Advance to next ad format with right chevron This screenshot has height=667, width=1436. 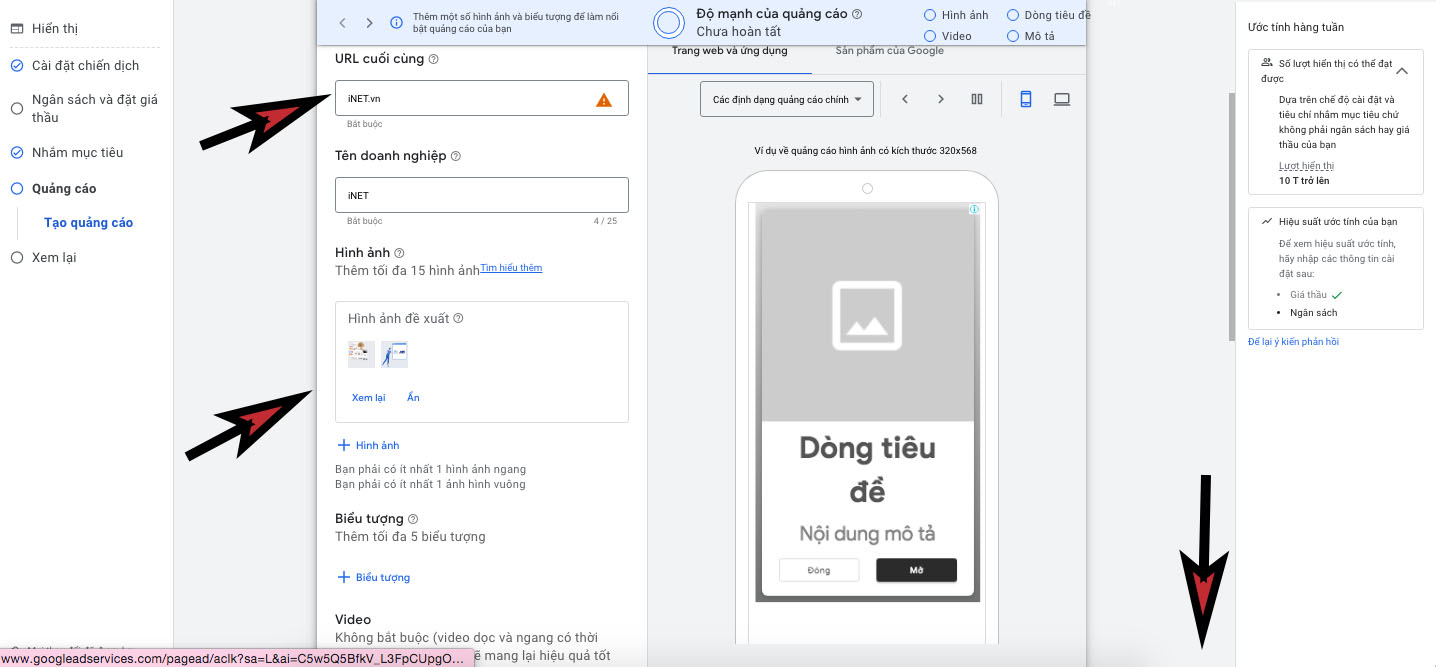pyautogui.click(x=941, y=99)
